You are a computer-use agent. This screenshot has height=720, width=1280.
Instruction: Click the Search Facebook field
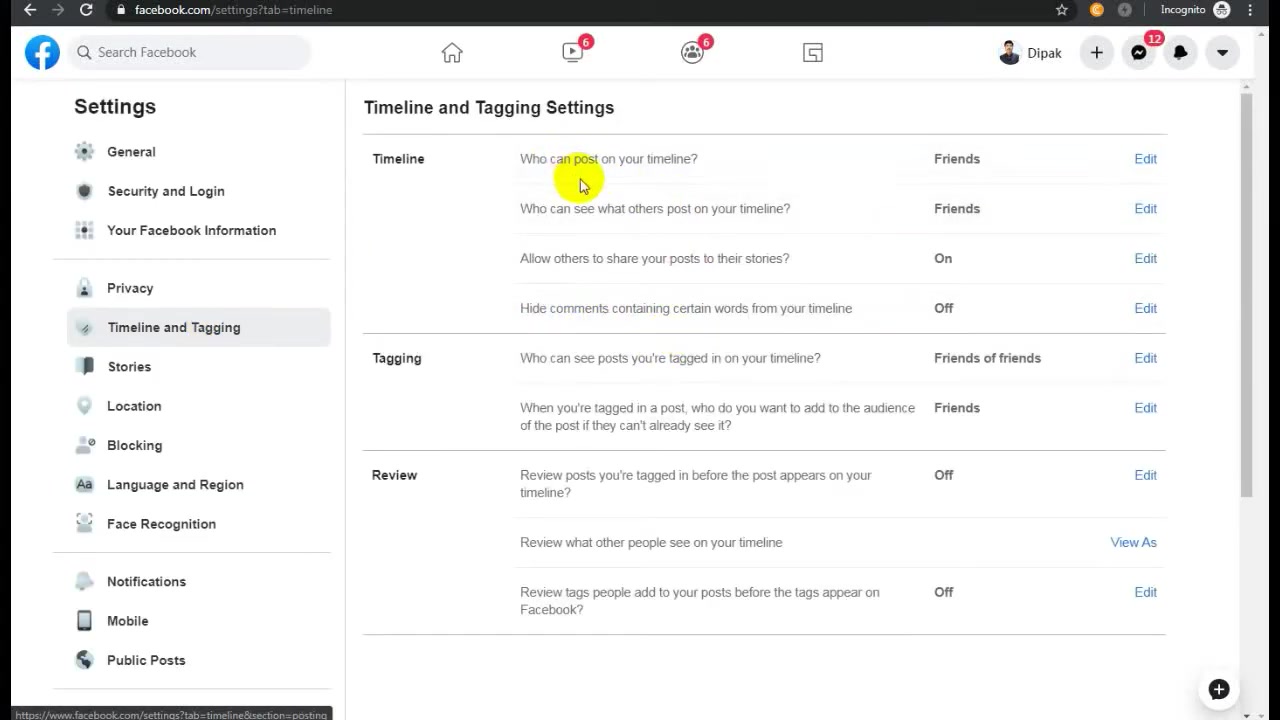pos(190,52)
